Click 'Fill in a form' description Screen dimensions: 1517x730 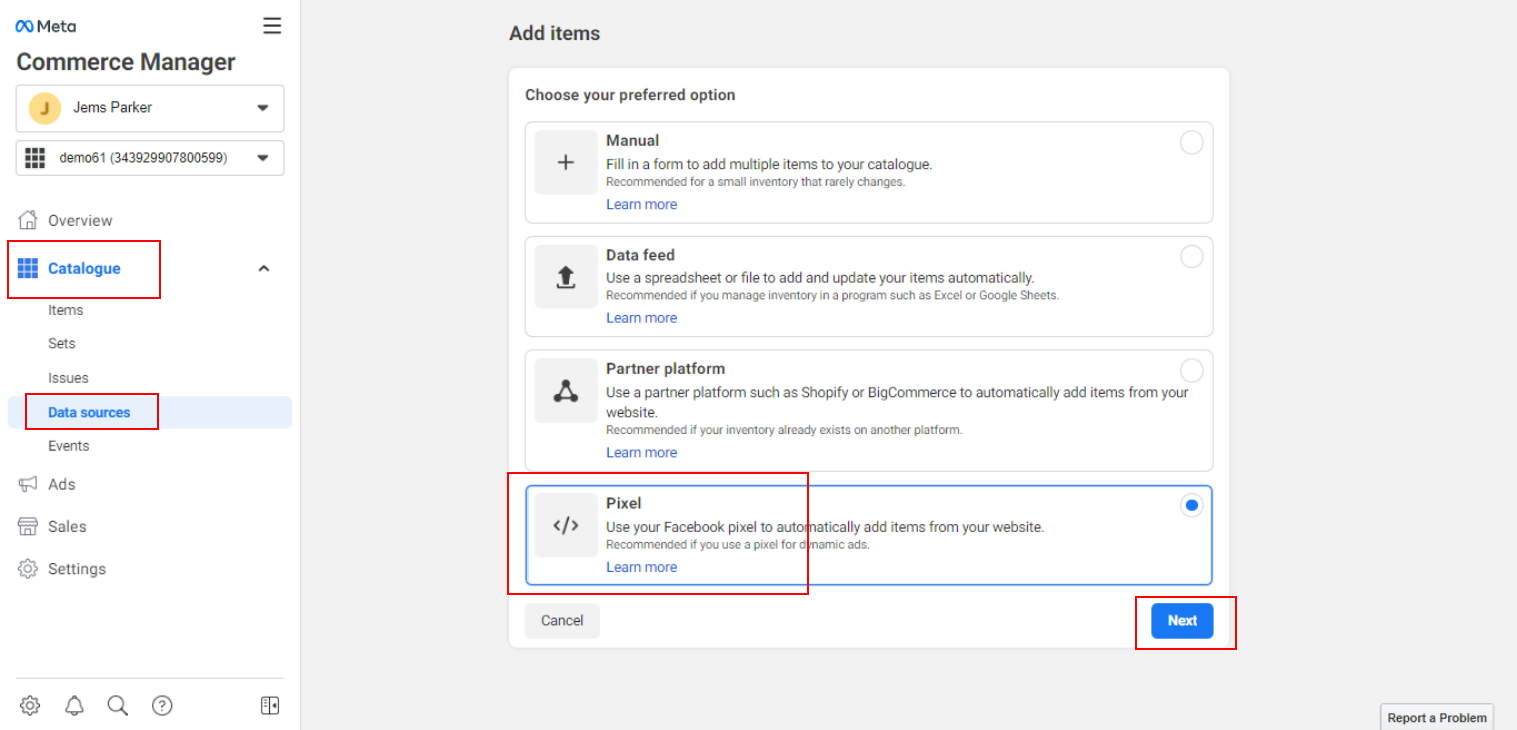coord(769,164)
